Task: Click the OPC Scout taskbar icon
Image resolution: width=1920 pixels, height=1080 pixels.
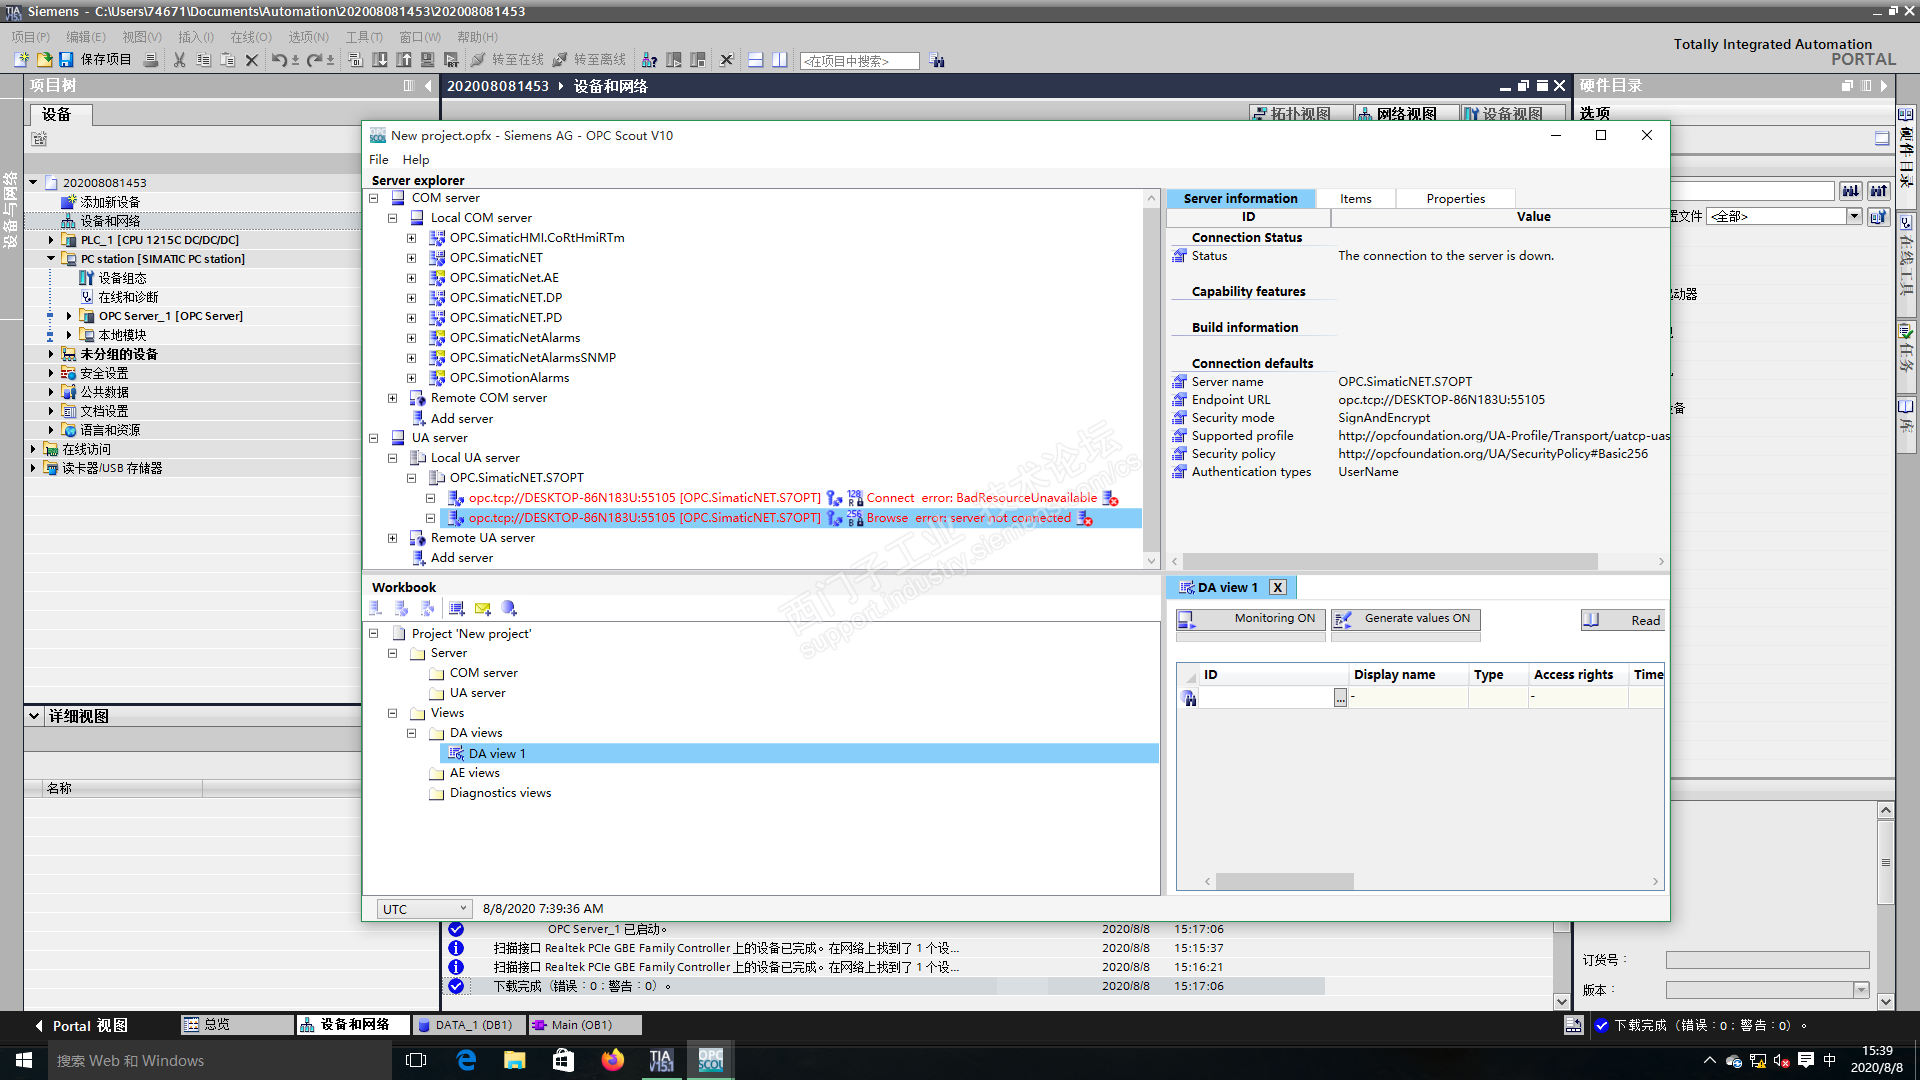Action: click(x=710, y=1060)
